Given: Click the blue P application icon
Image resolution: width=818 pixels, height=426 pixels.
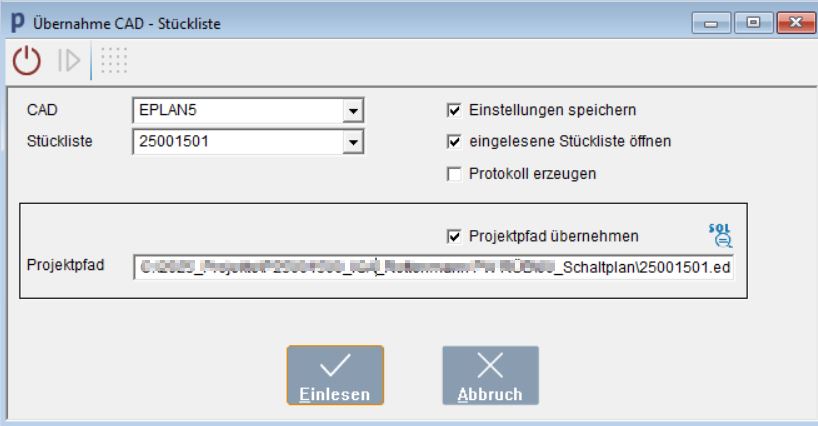Looking at the screenshot, I should pos(18,23).
